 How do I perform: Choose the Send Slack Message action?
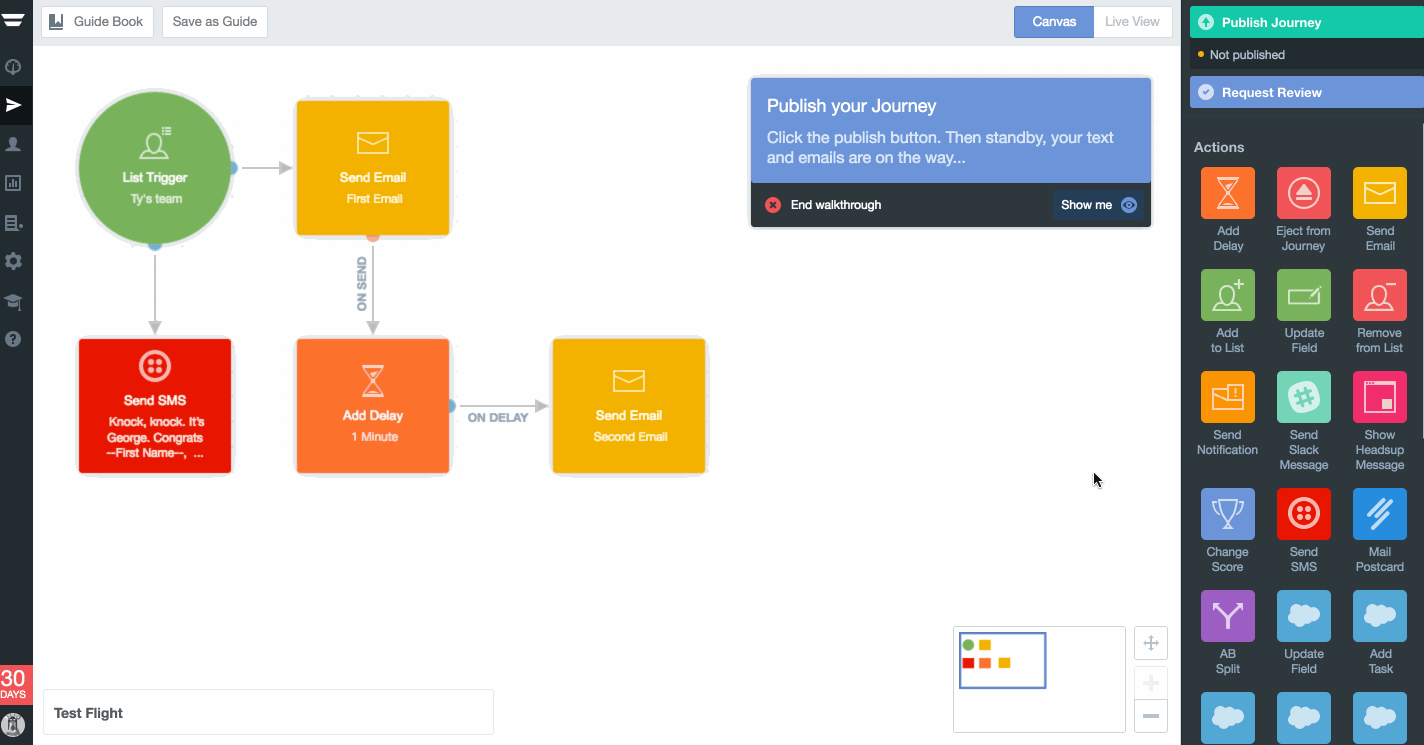(x=1303, y=397)
